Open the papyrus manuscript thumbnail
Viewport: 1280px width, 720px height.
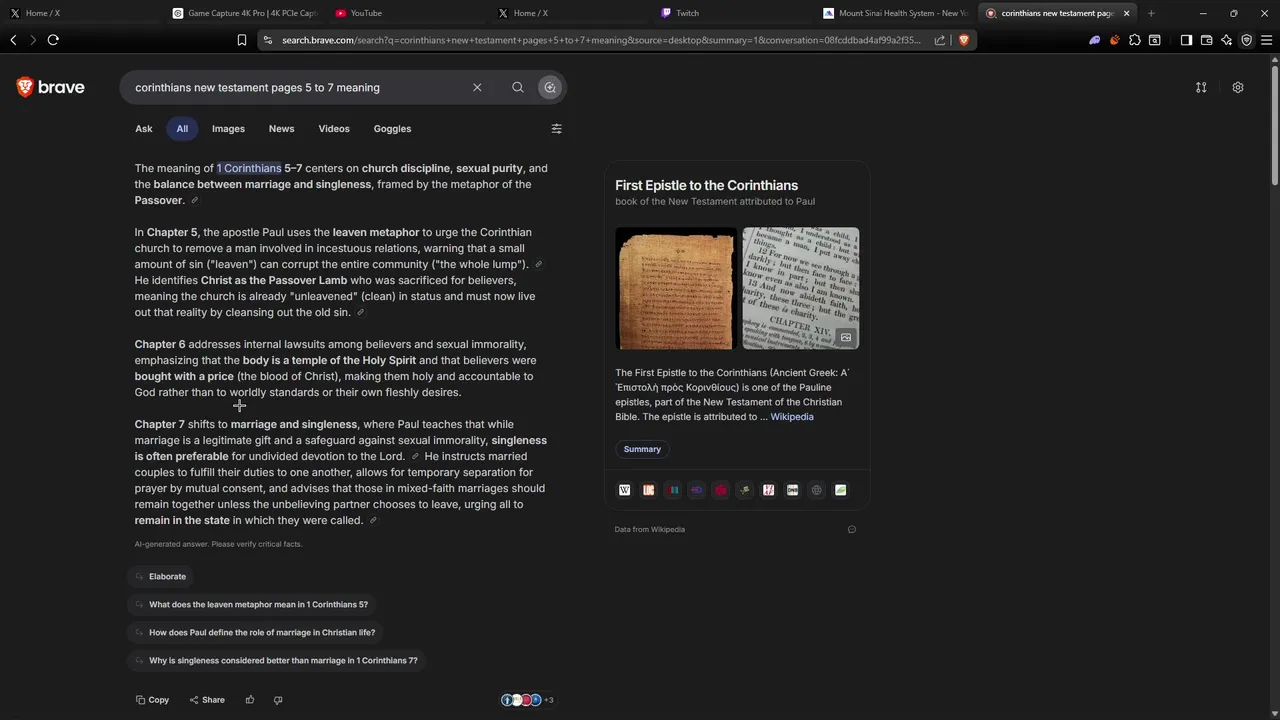tap(676, 288)
